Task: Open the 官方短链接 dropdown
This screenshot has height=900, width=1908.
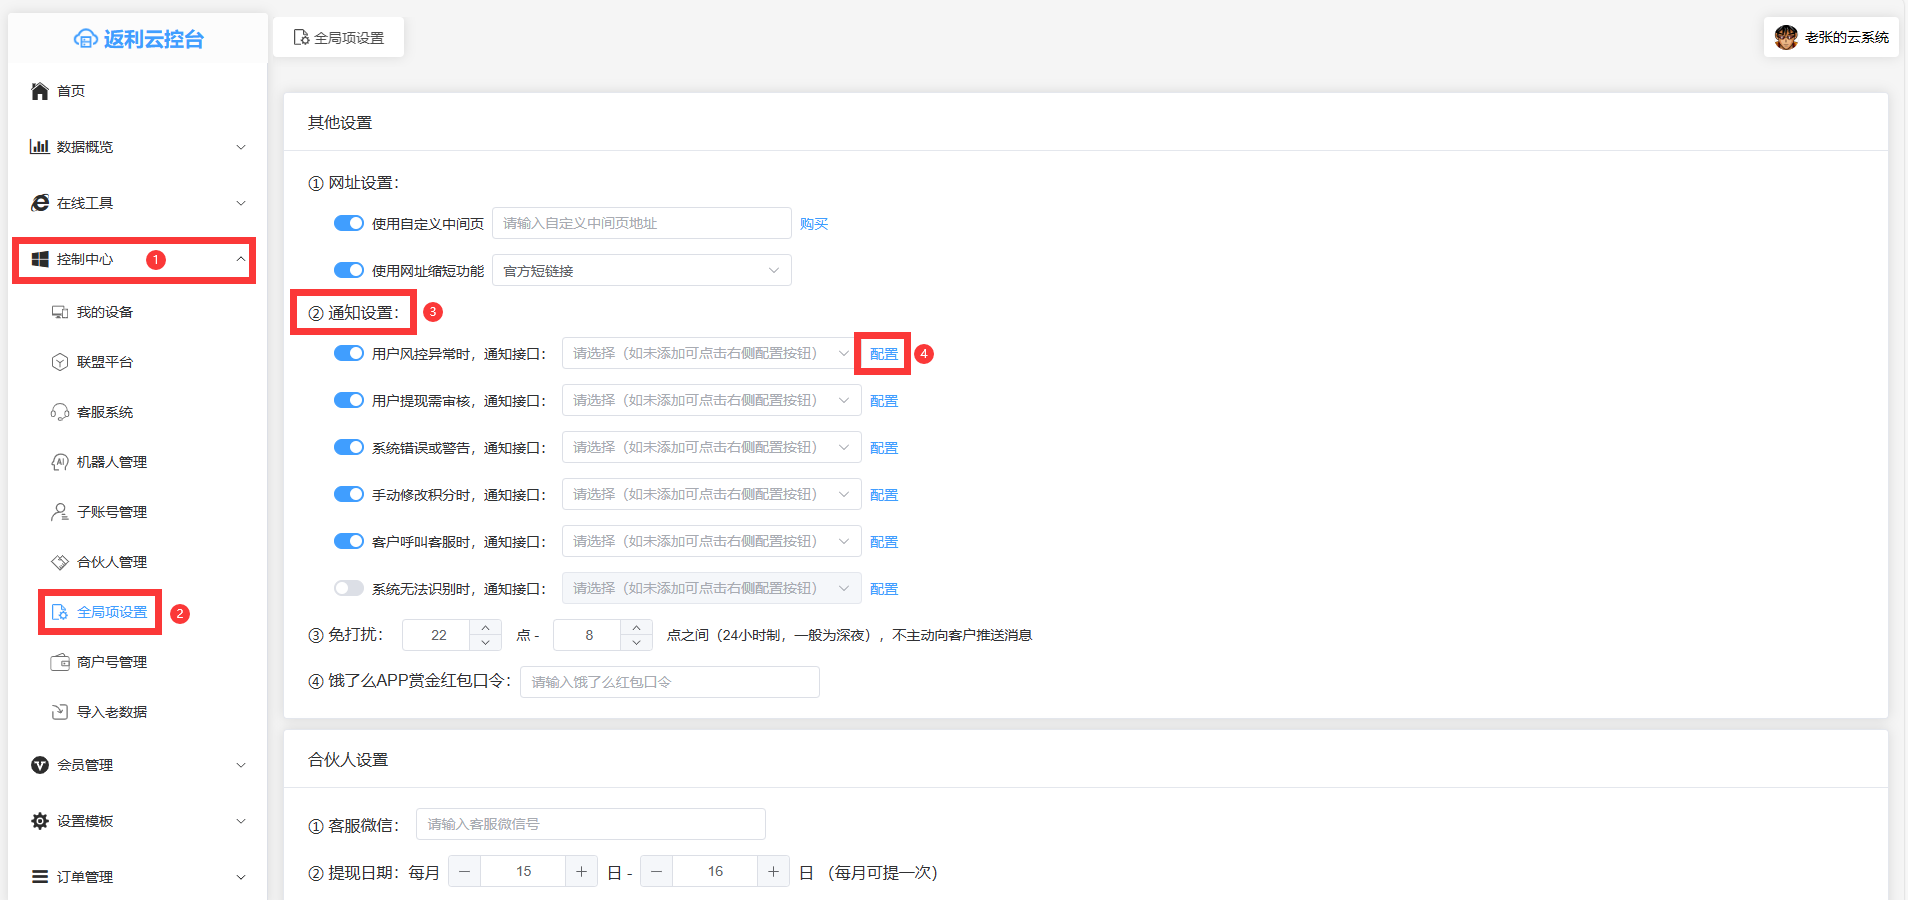Action: 641,270
